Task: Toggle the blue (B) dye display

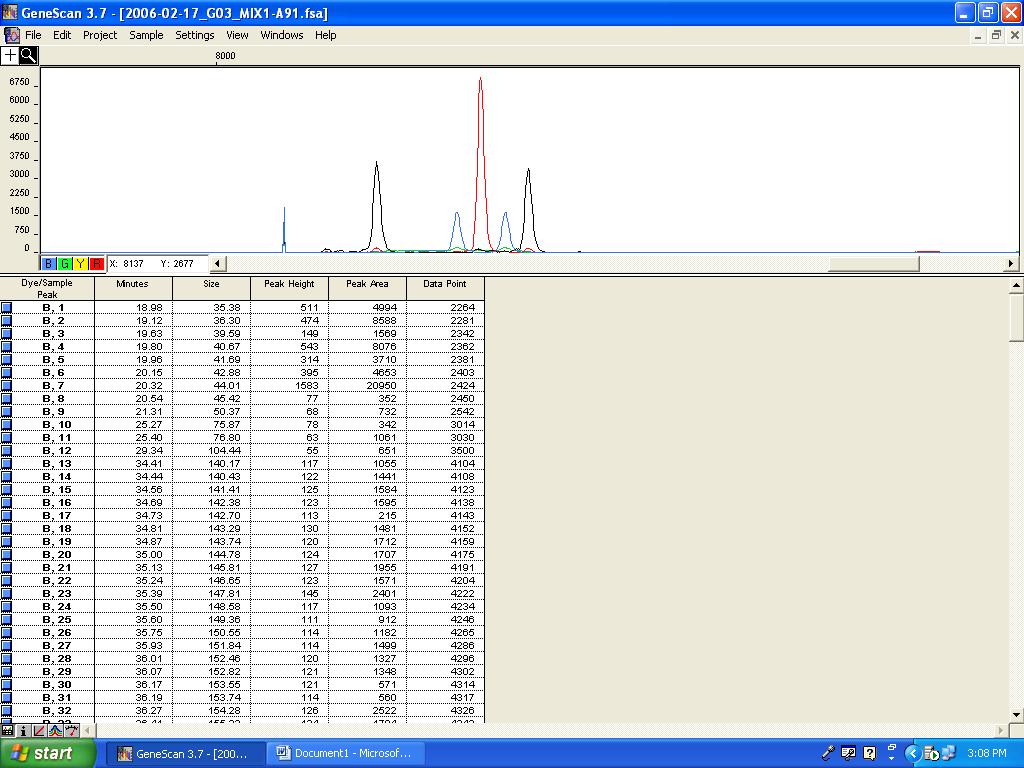Action: tap(48, 264)
